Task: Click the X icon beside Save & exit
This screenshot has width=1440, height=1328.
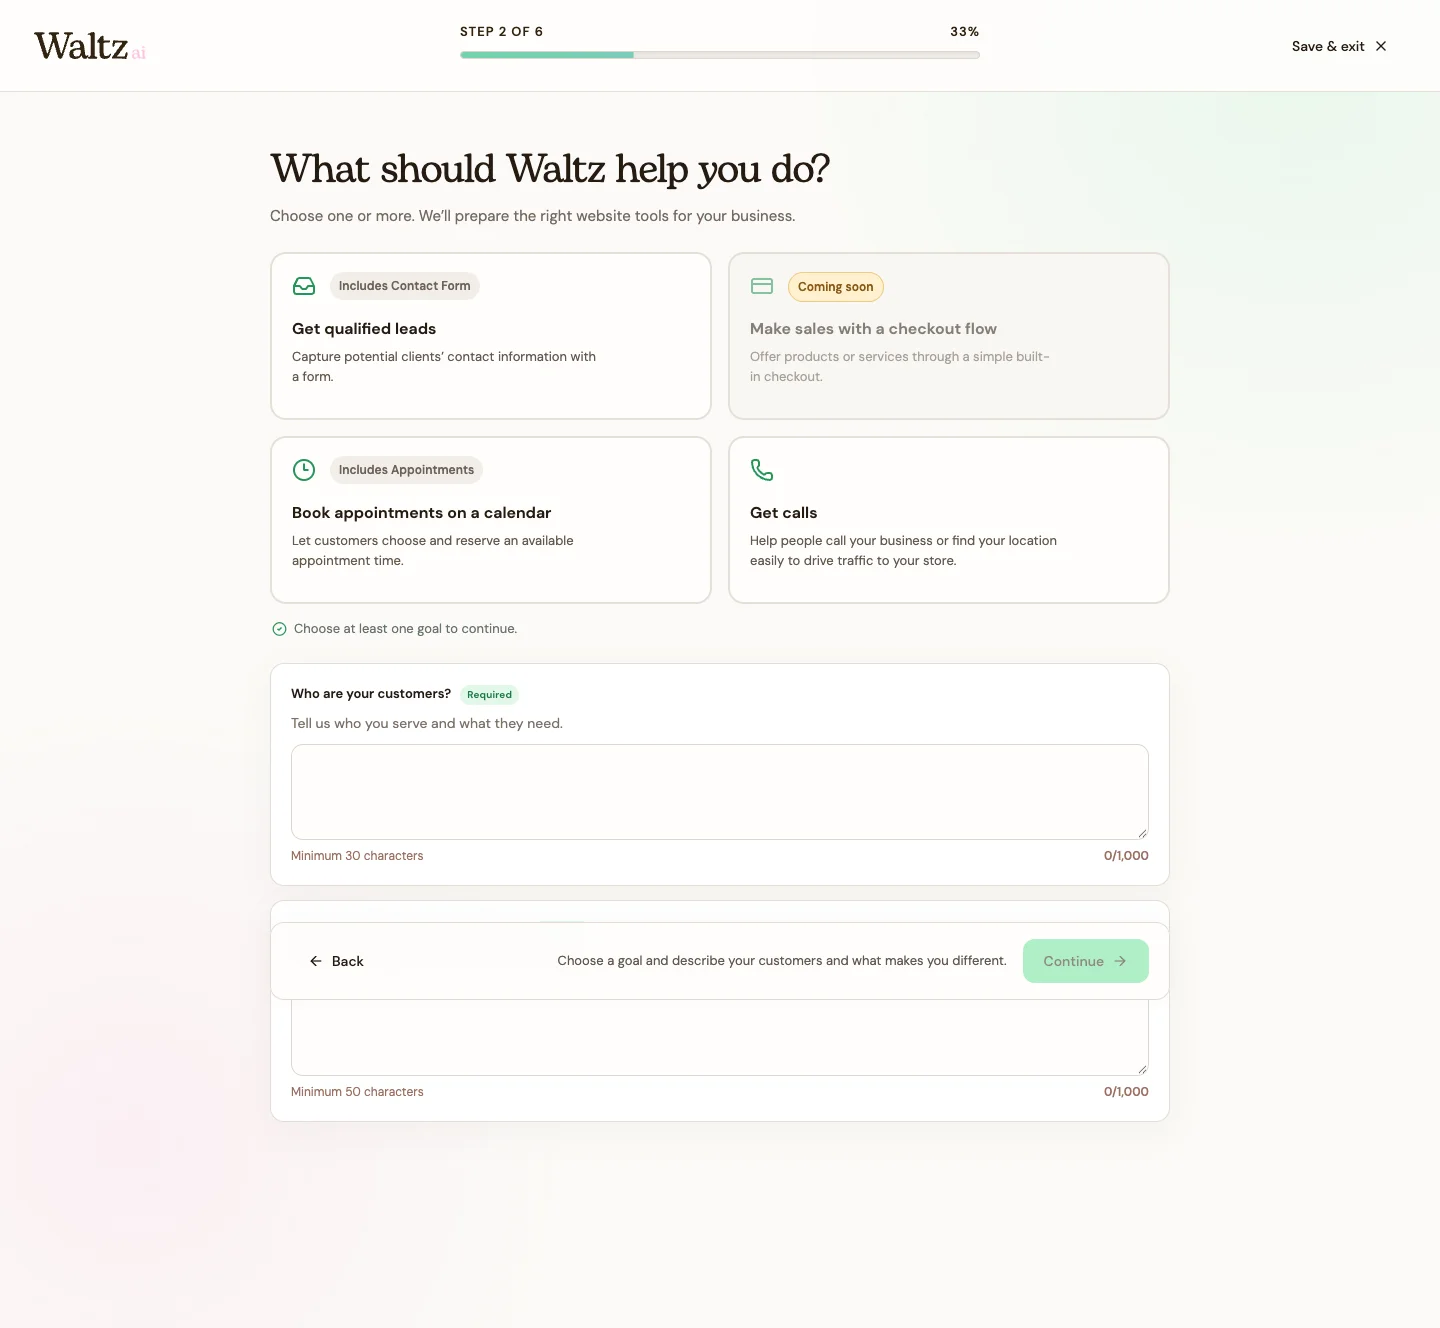Action: point(1381,46)
